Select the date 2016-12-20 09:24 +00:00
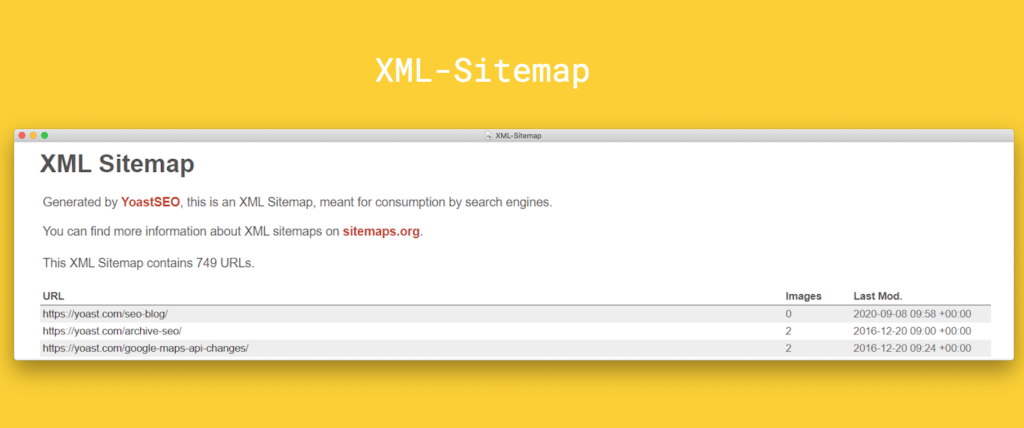1024x428 pixels. pos(912,348)
